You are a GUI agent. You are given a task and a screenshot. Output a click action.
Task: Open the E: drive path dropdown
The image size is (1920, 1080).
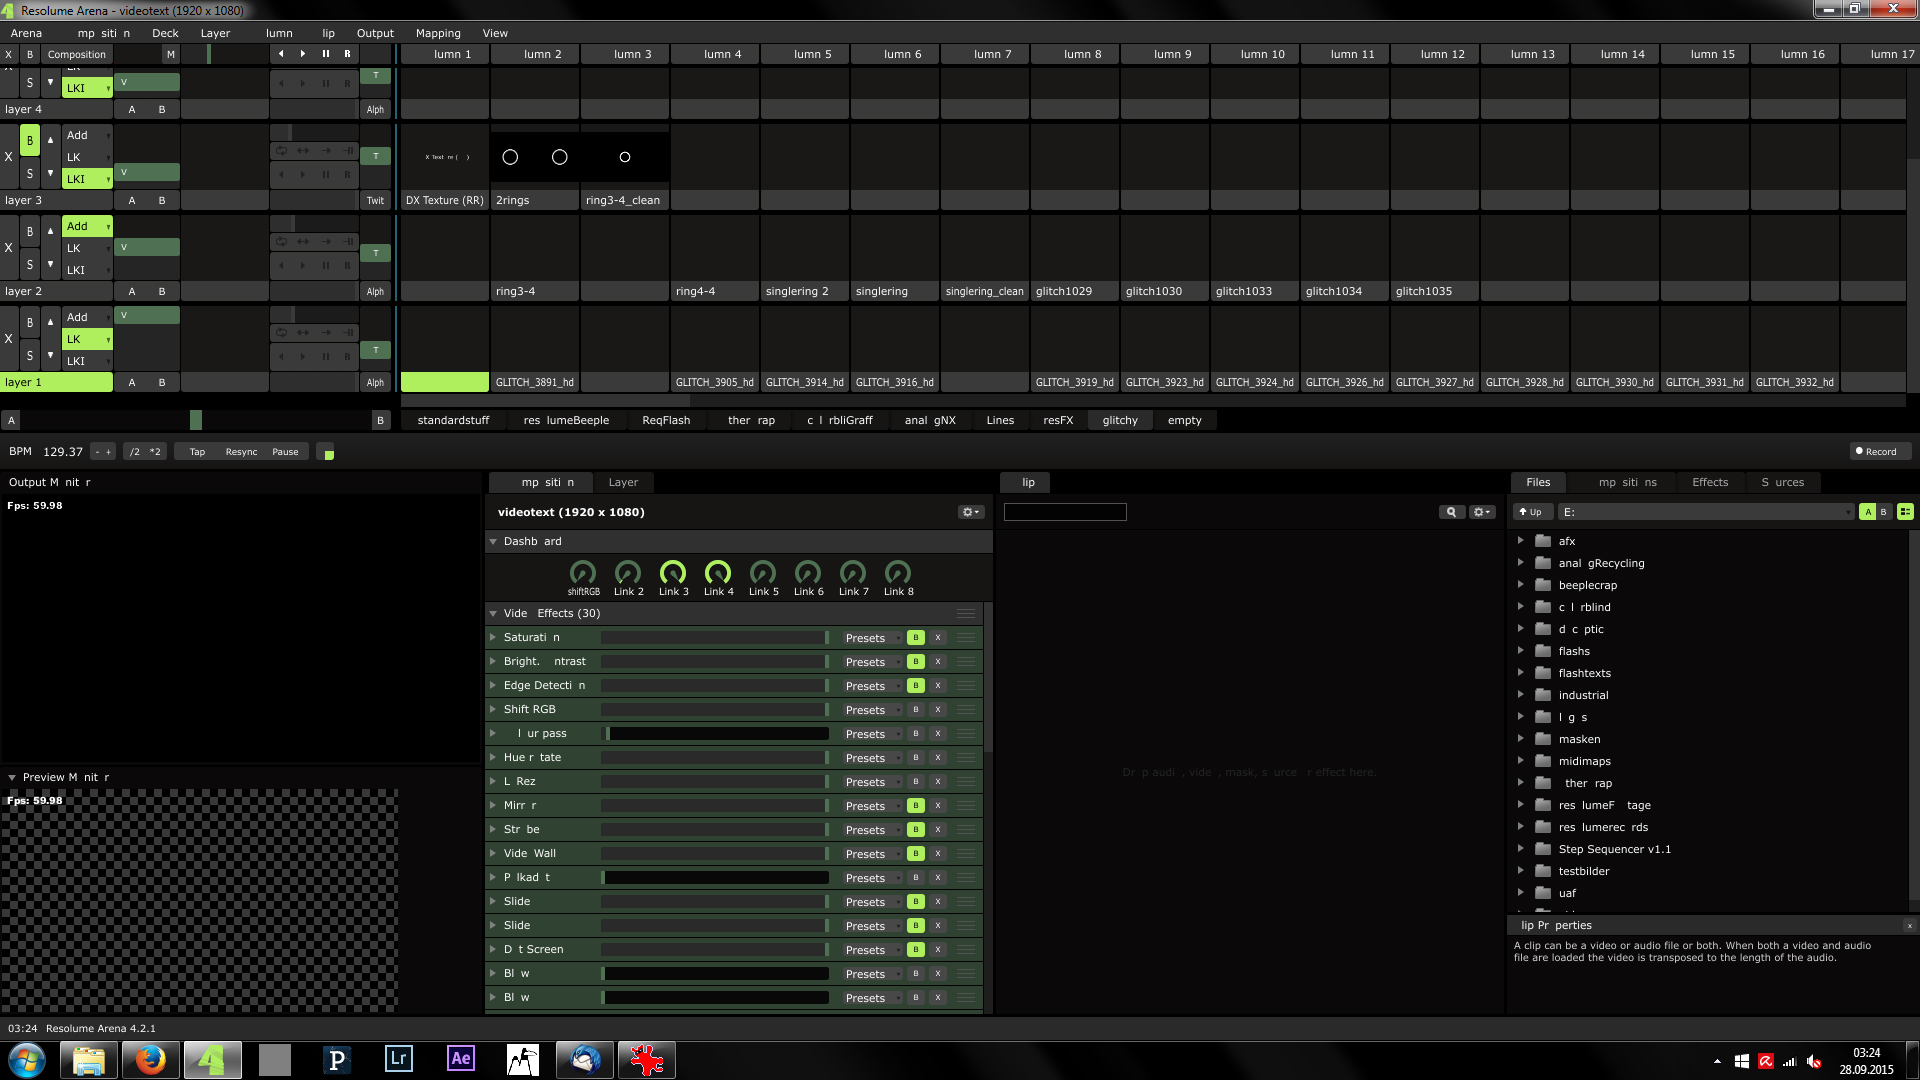(1846, 512)
